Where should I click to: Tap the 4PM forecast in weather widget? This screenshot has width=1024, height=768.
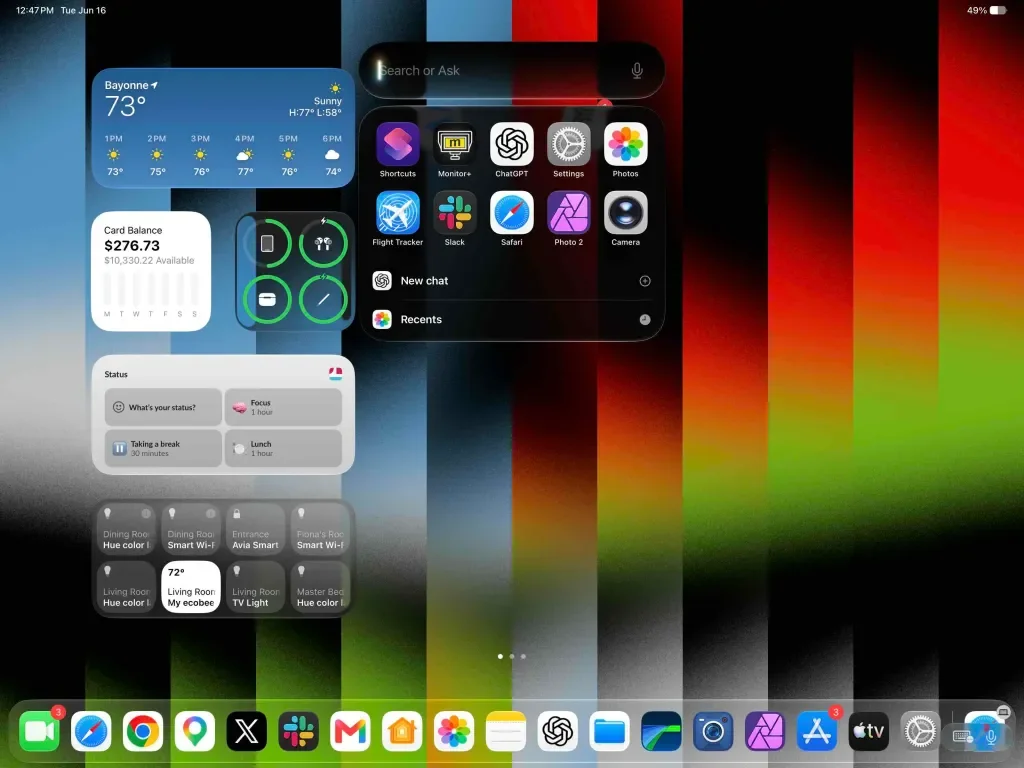245,155
